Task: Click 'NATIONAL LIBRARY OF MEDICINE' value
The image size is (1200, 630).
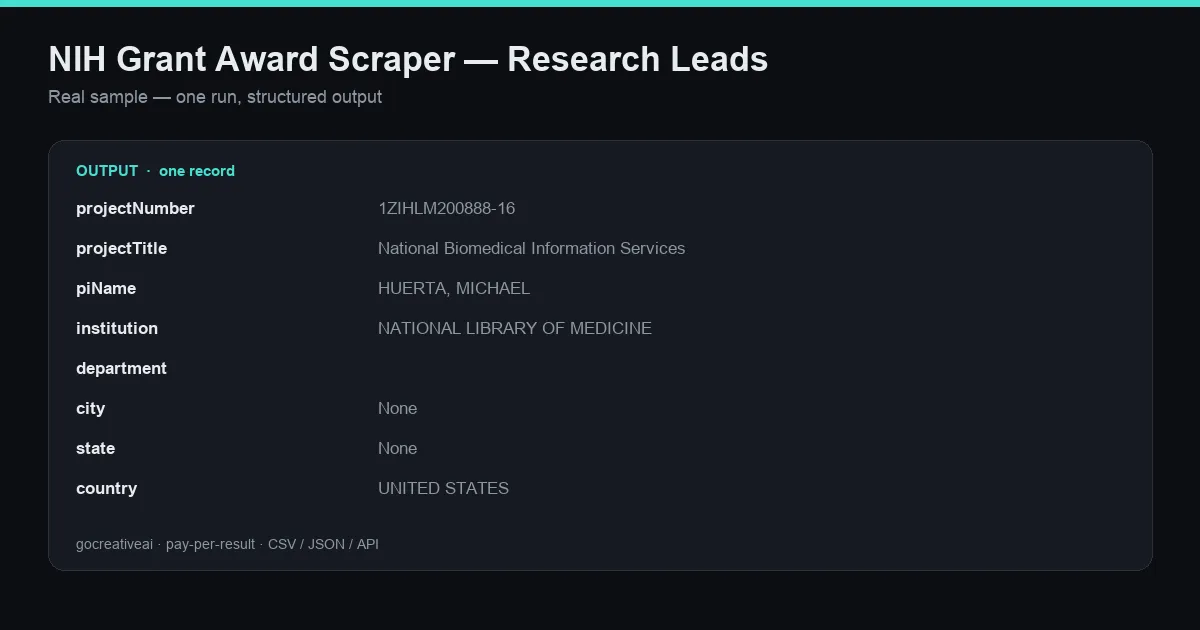Action: (x=515, y=329)
